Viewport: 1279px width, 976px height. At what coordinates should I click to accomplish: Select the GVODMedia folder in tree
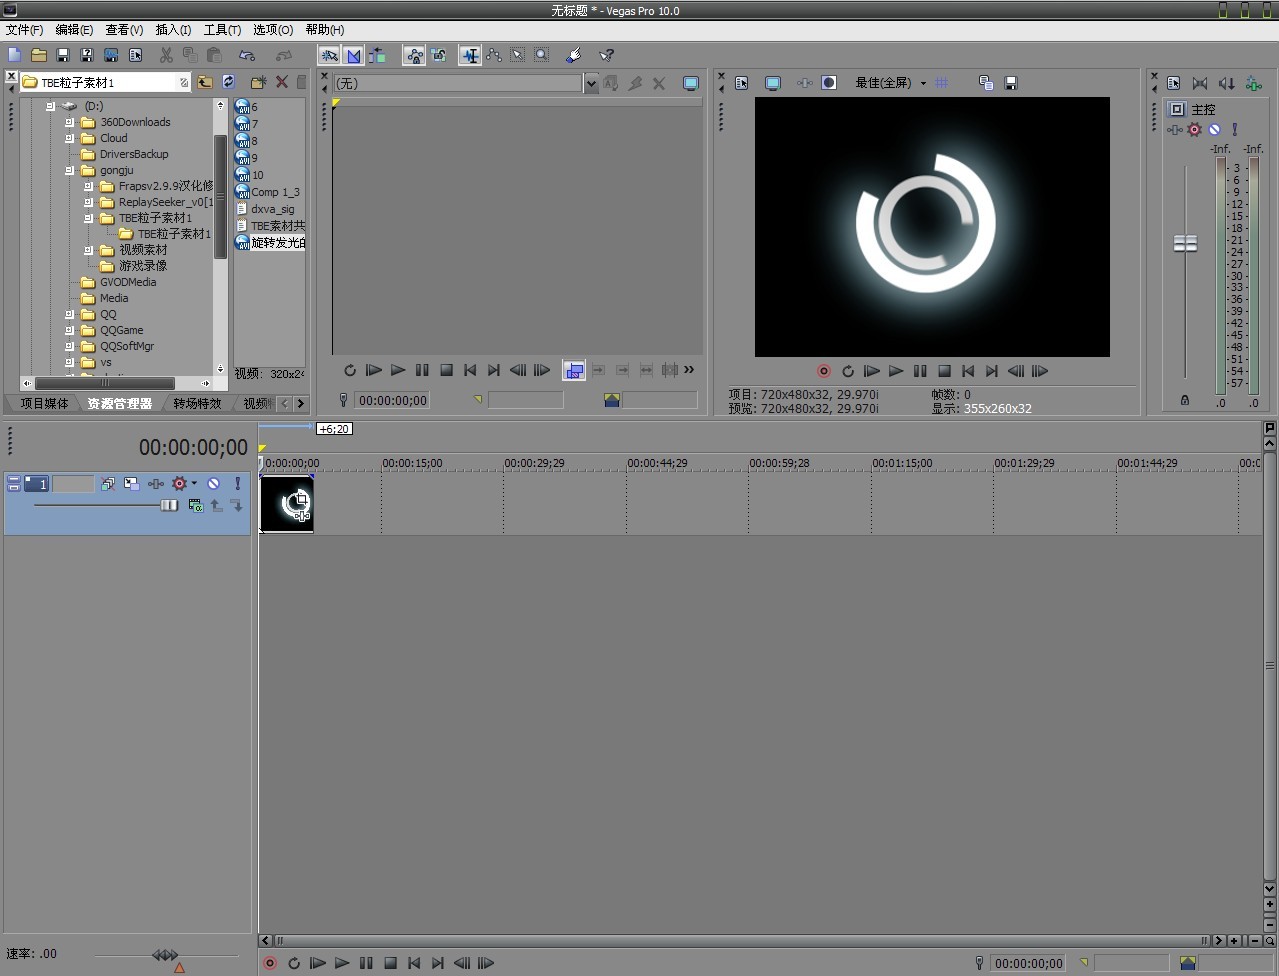[x=128, y=282]
